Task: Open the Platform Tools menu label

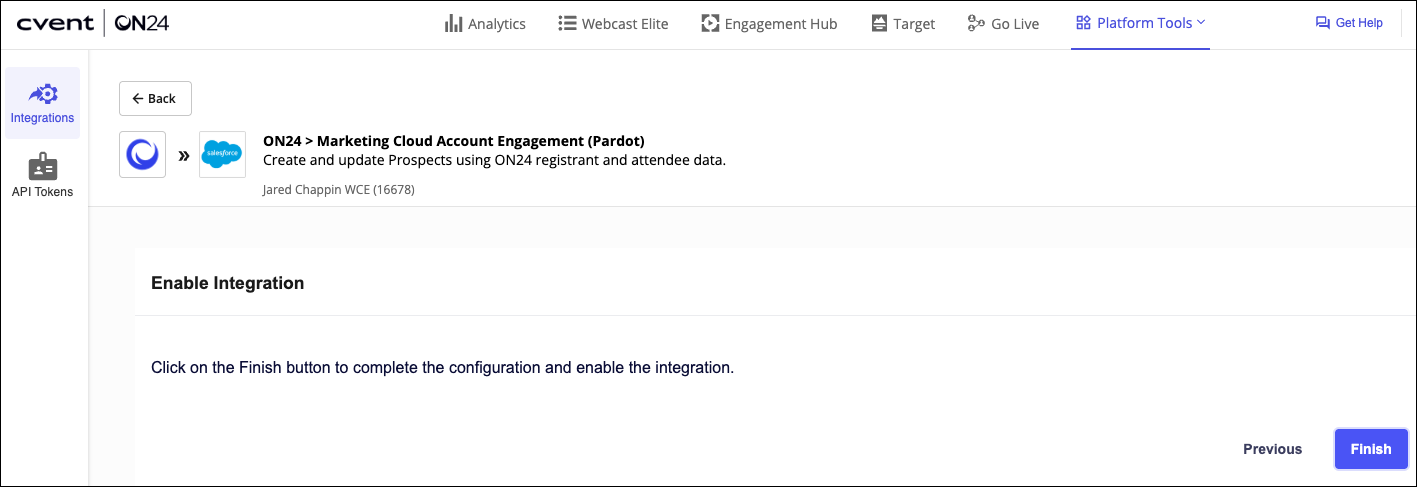Action: pos(1144,22)
